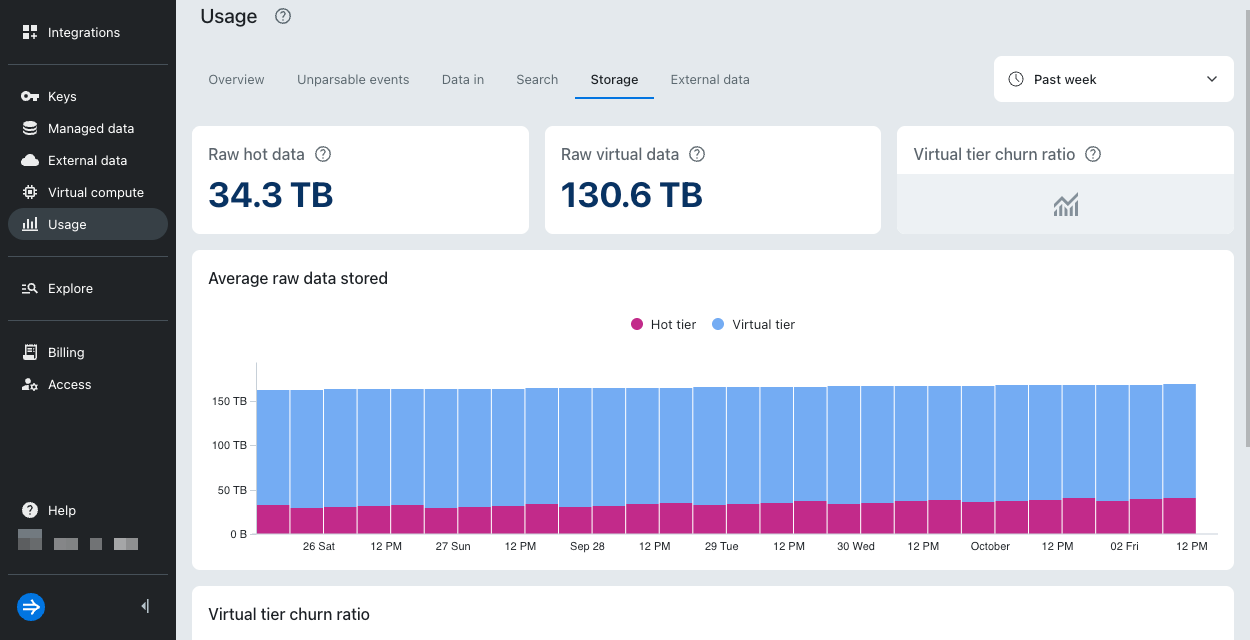This screenshot has height=640, width=1250.
Task: Click the blue arrow logo button
Action: coord(31,606)
